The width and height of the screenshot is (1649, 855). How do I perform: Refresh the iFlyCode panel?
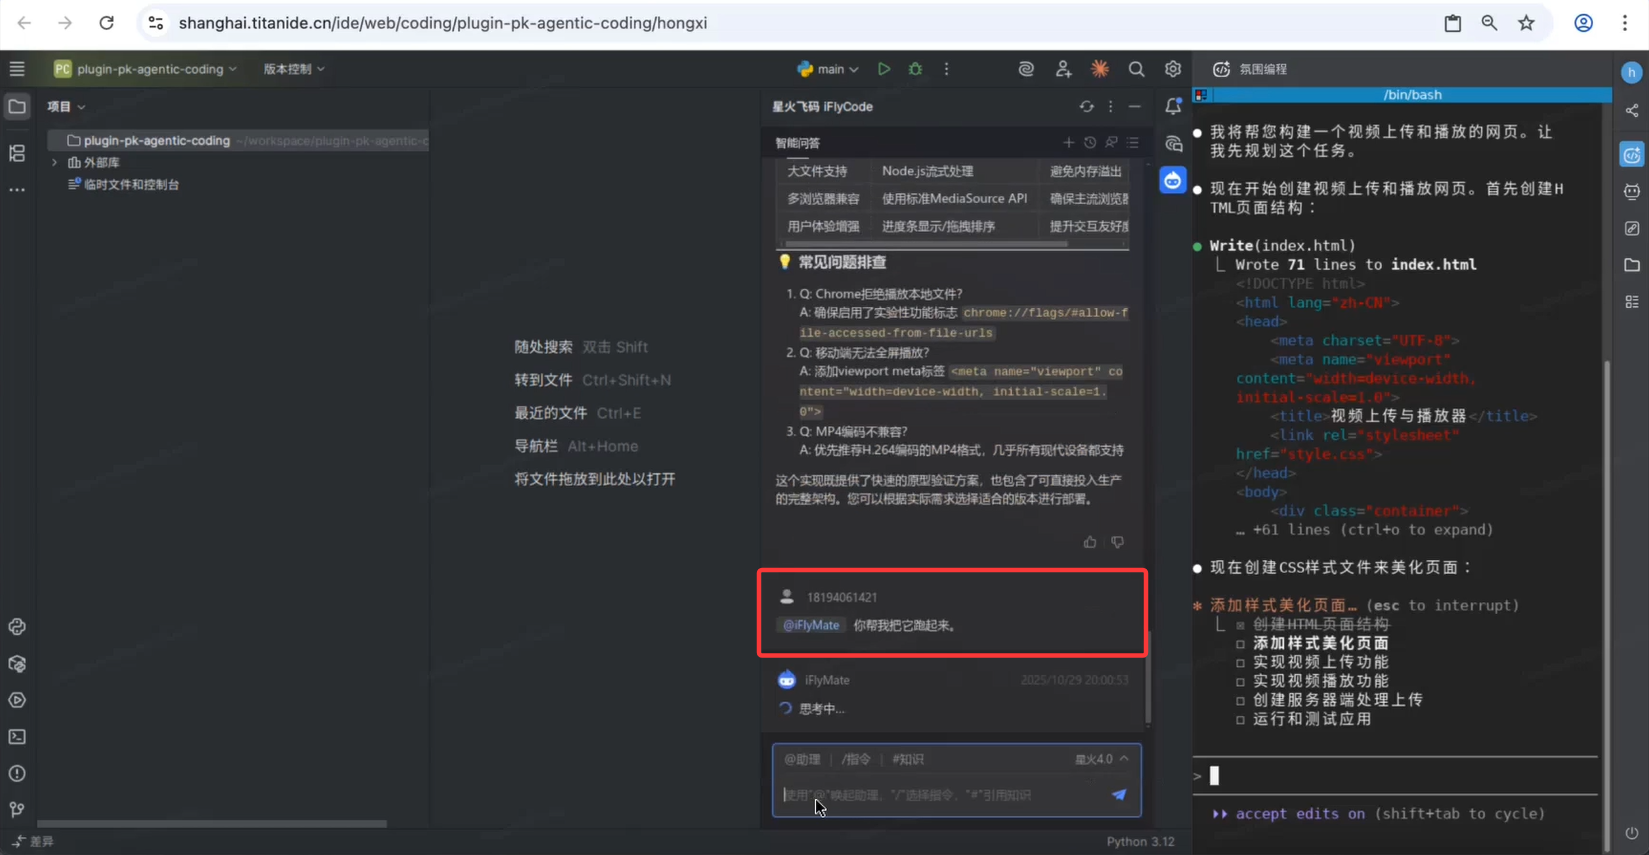click(x=1086, y=106)
